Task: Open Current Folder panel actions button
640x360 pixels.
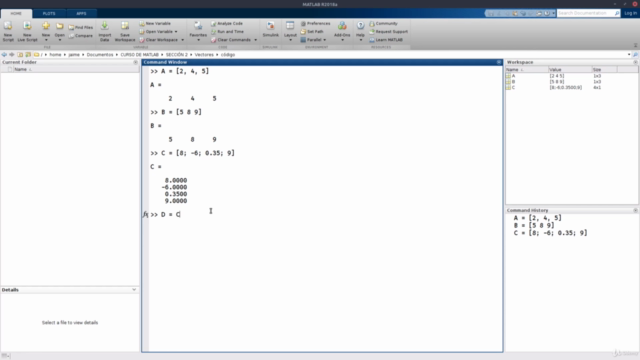Action: (136, 62)
